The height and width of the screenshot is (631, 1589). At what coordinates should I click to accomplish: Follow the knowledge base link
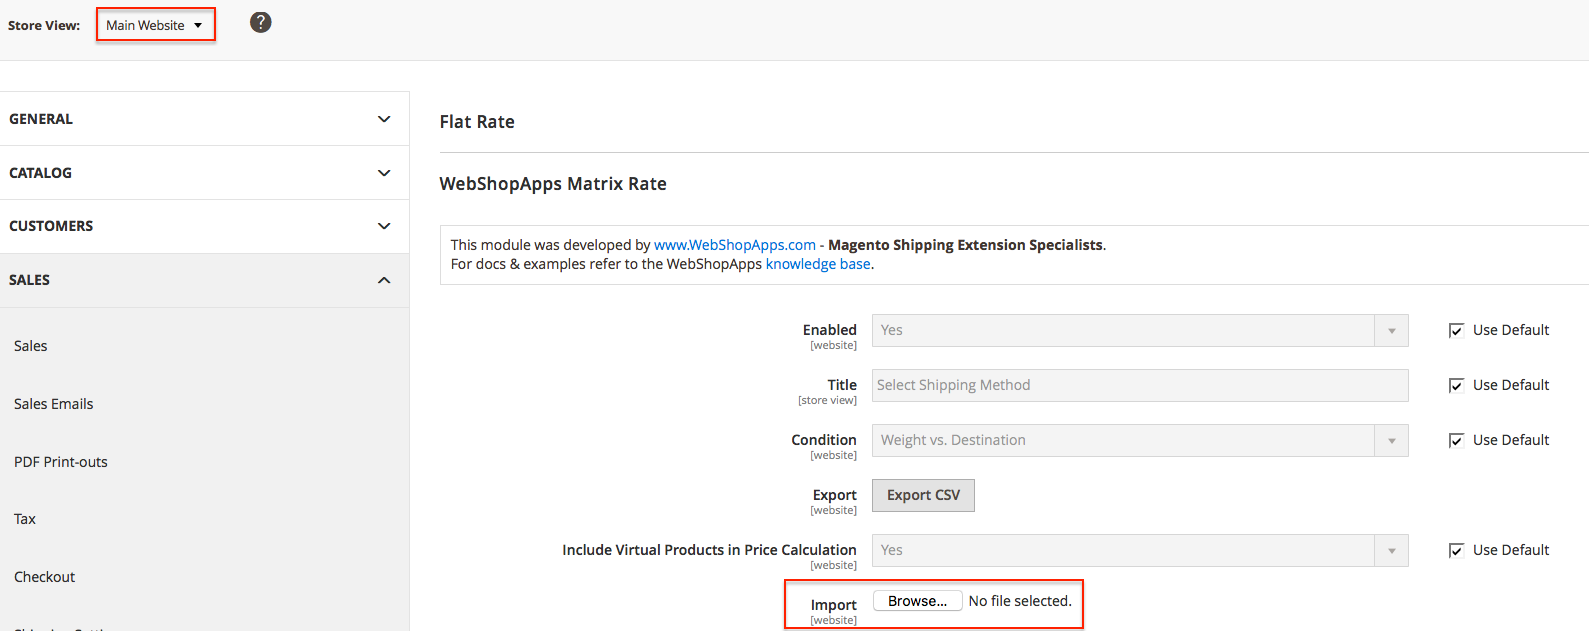click(817, 264)
